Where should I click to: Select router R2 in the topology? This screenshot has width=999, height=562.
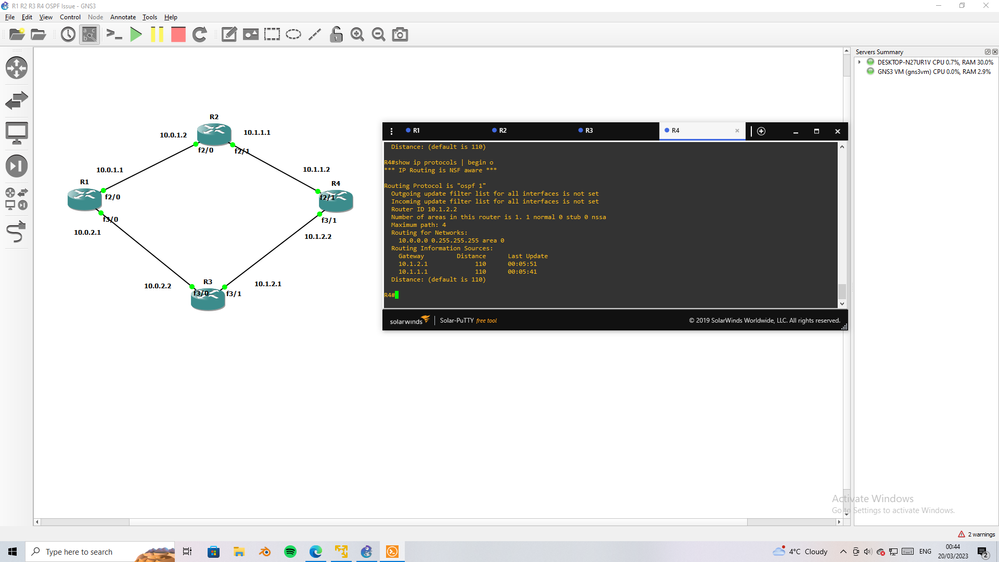pos(214,134)
